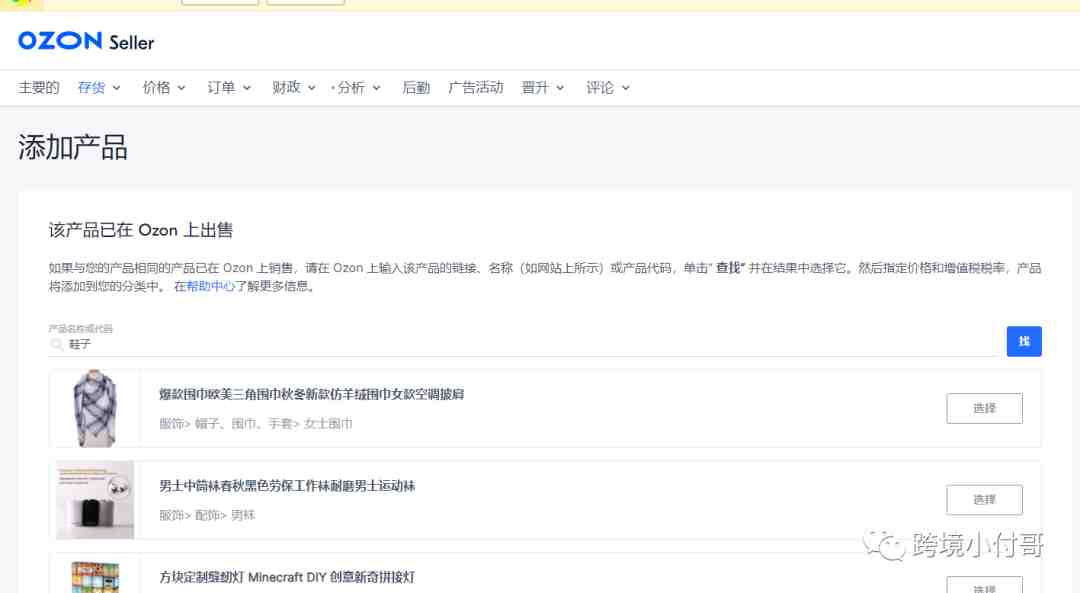The height and width of the screenshot is (593, 1080).
Task: Expand the 订单 dropdown menu
Action: point(229,87)
